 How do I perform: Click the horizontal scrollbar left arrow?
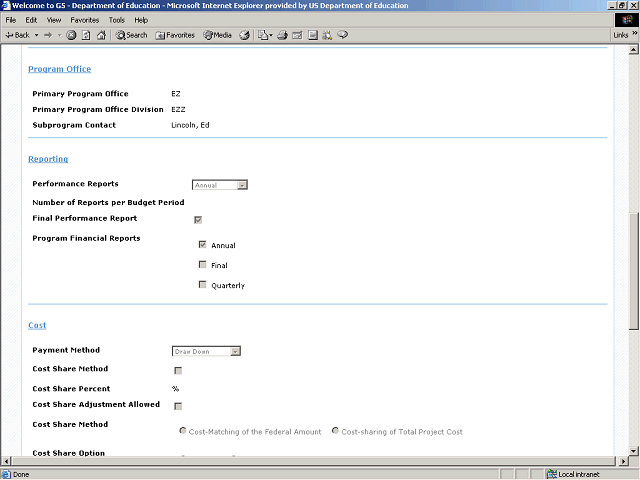coord(6,461)
